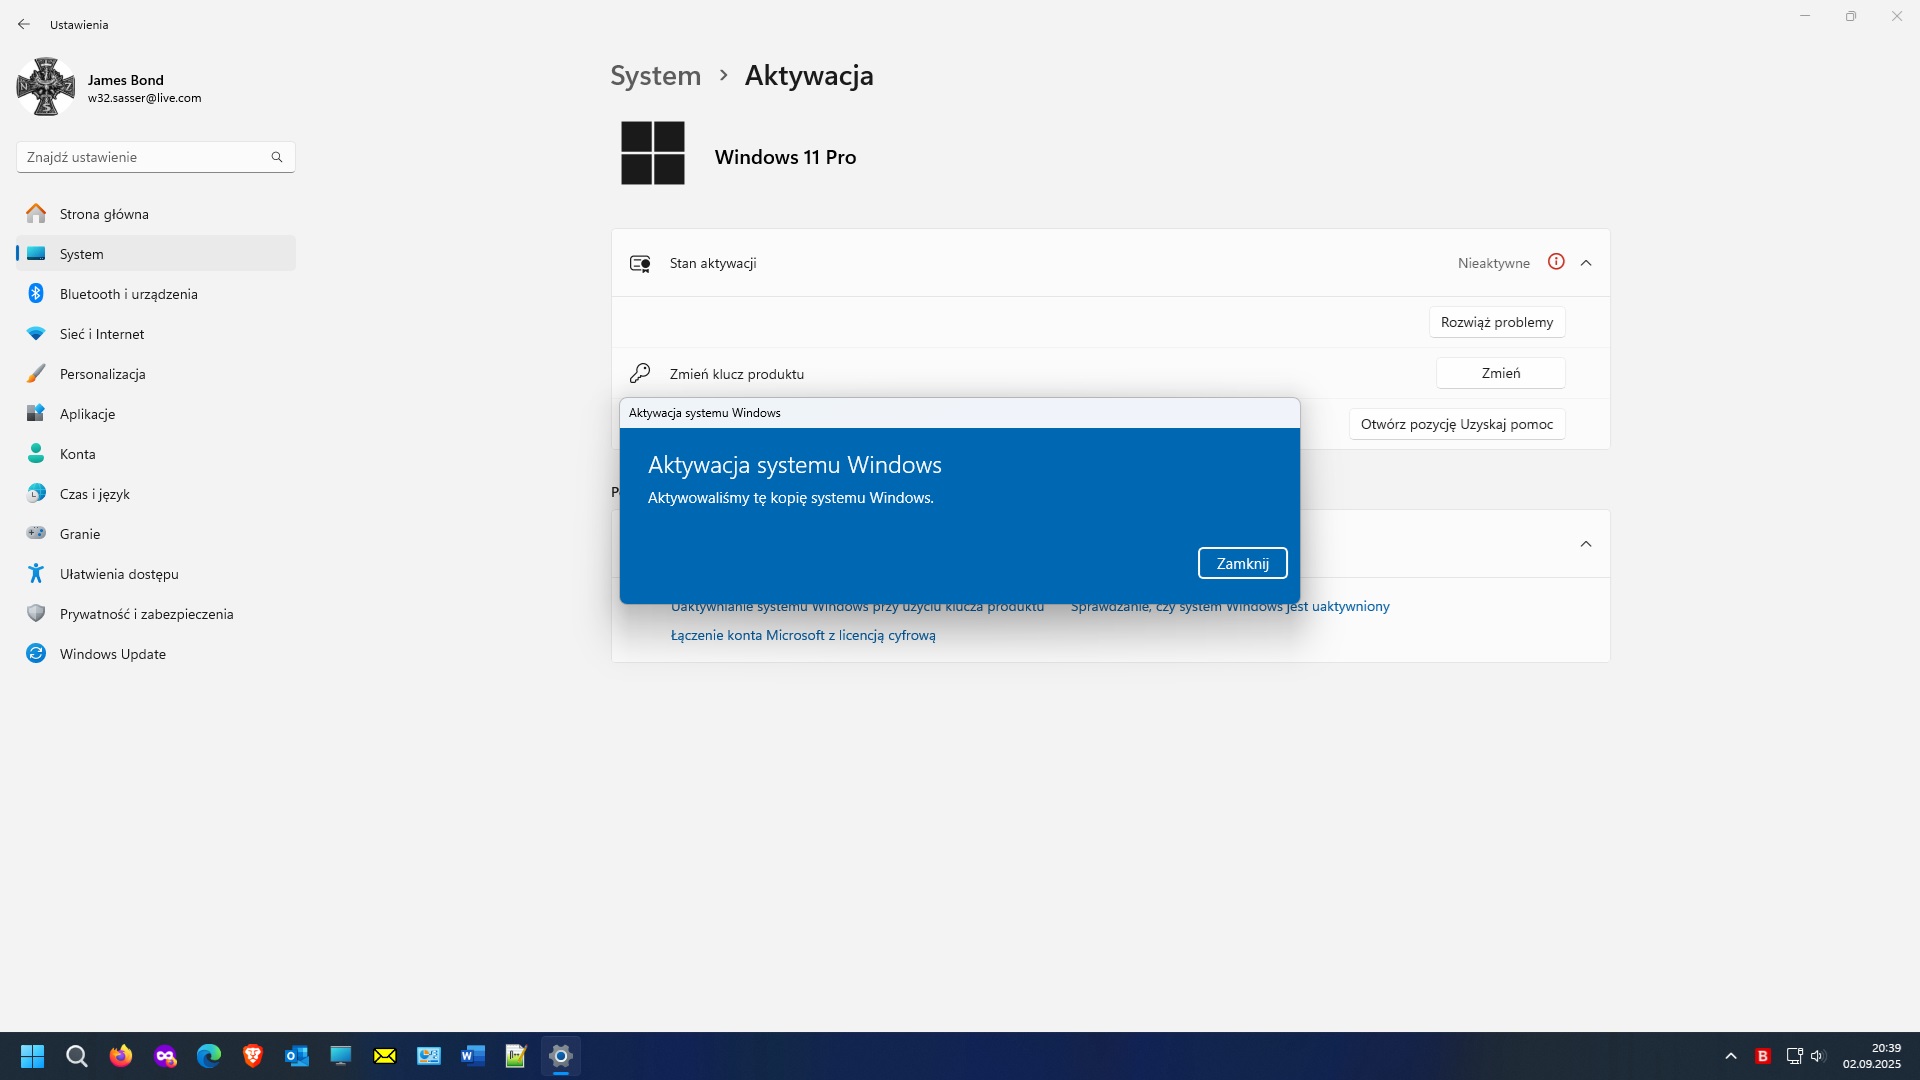Select System in the settings sidebar

(156, 254)
